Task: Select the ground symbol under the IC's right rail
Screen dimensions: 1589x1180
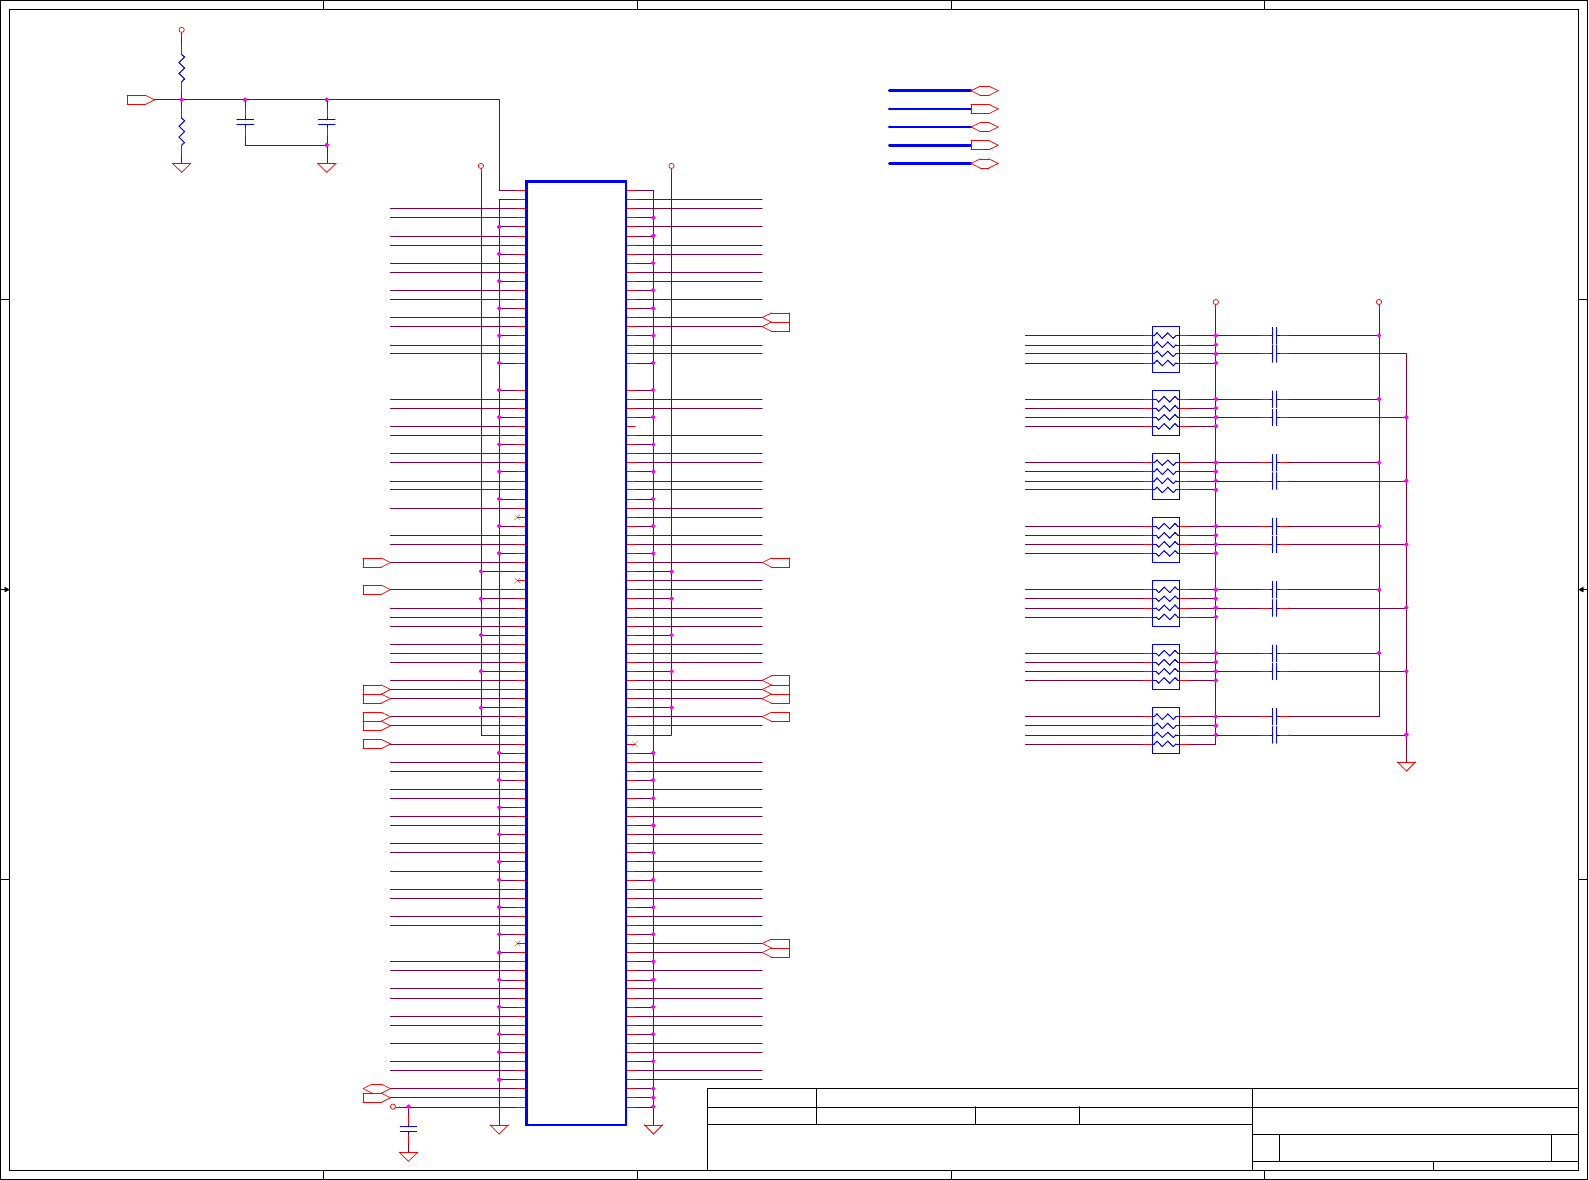Action: 653,1130
